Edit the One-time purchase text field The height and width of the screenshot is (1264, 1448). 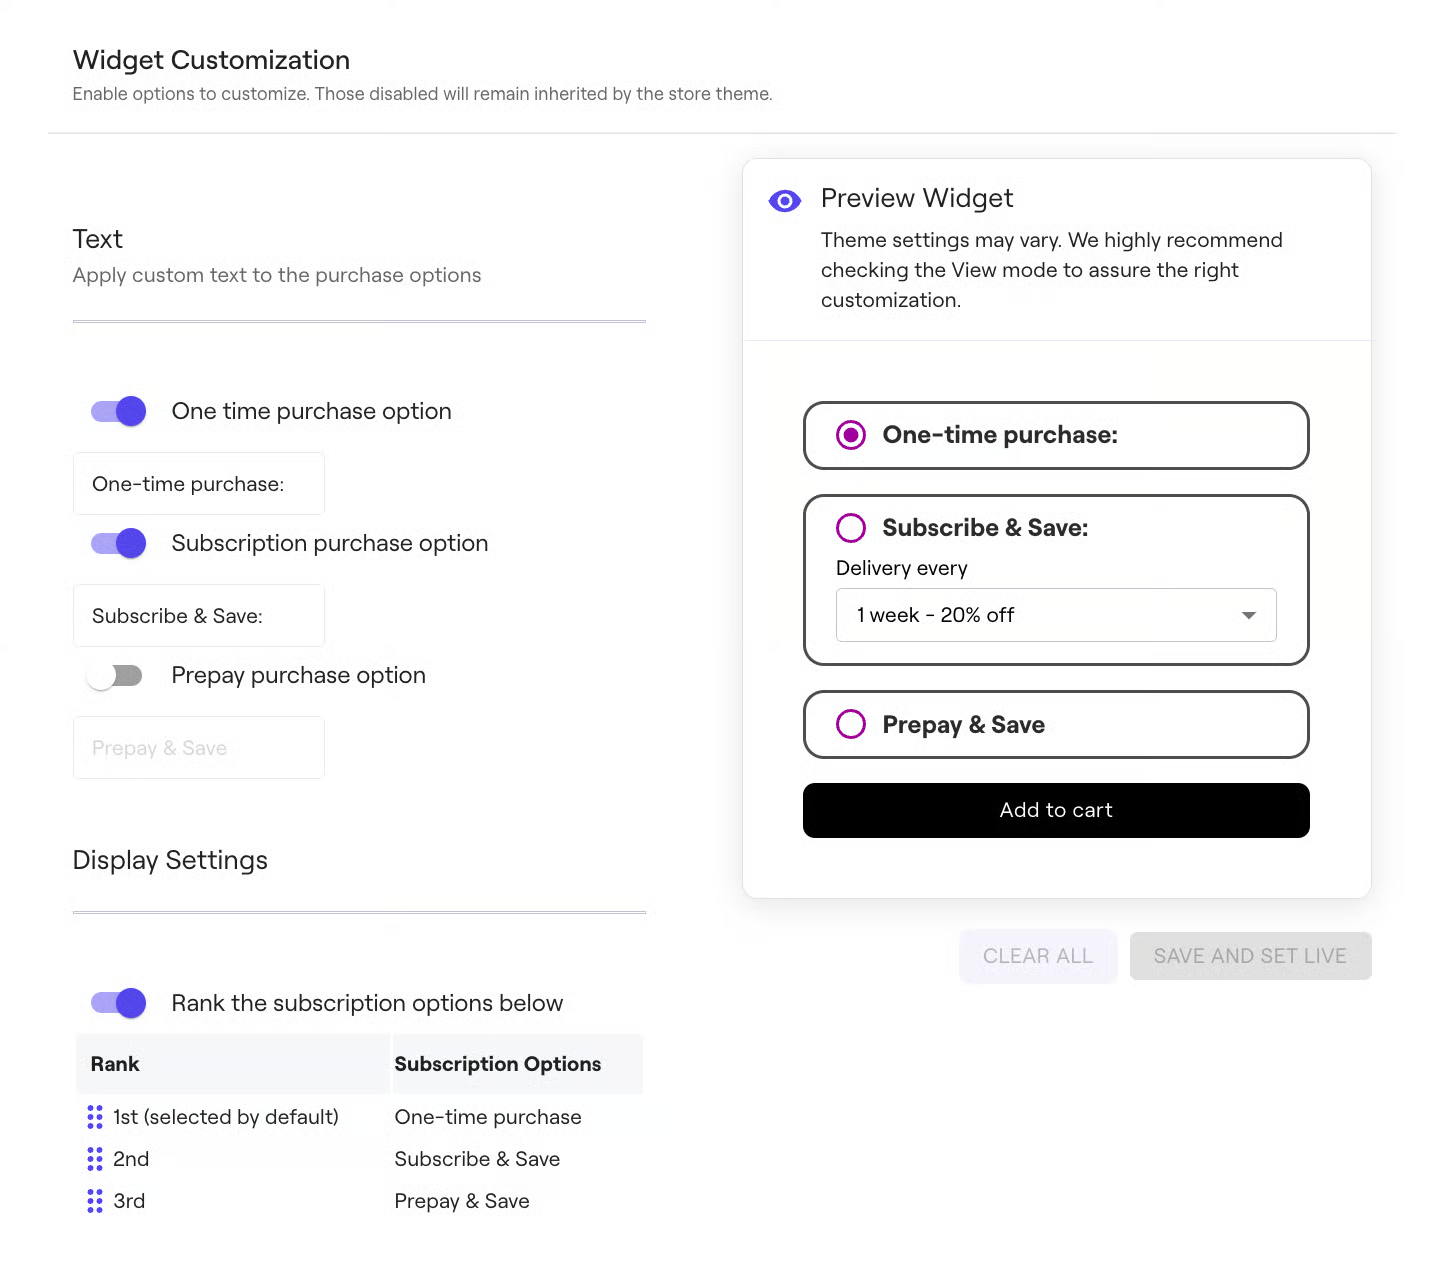(x=199, y=484)
